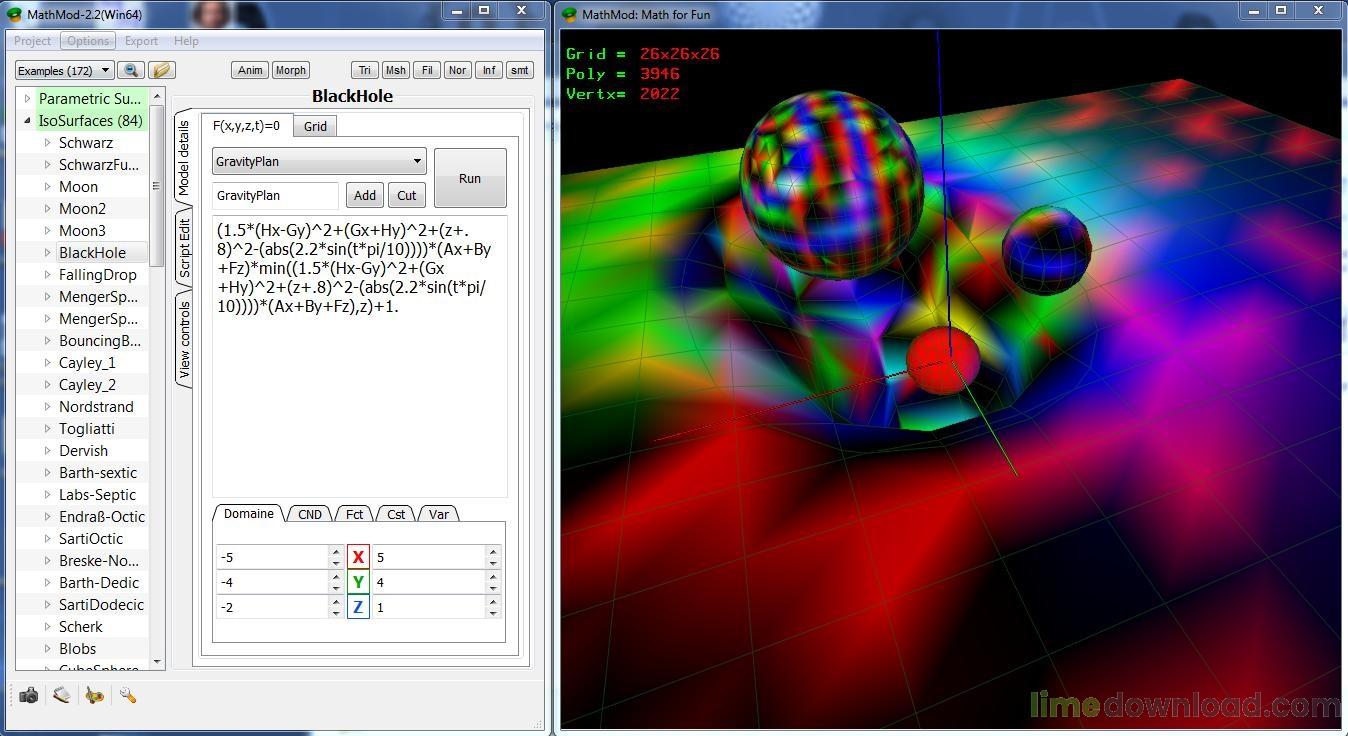Viewport: 1348px width, 736px height.
Task: Click the green Y axis button
Action: coord(358,582)
